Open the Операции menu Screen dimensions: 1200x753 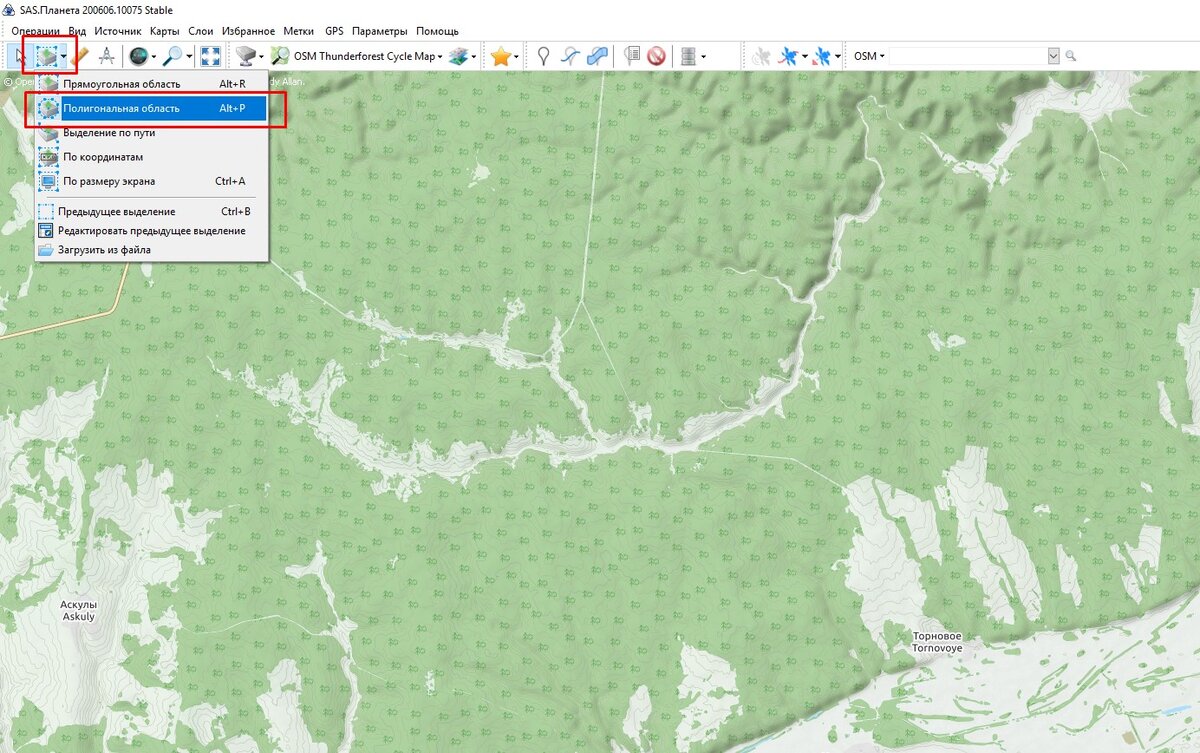tap(36, 31)
